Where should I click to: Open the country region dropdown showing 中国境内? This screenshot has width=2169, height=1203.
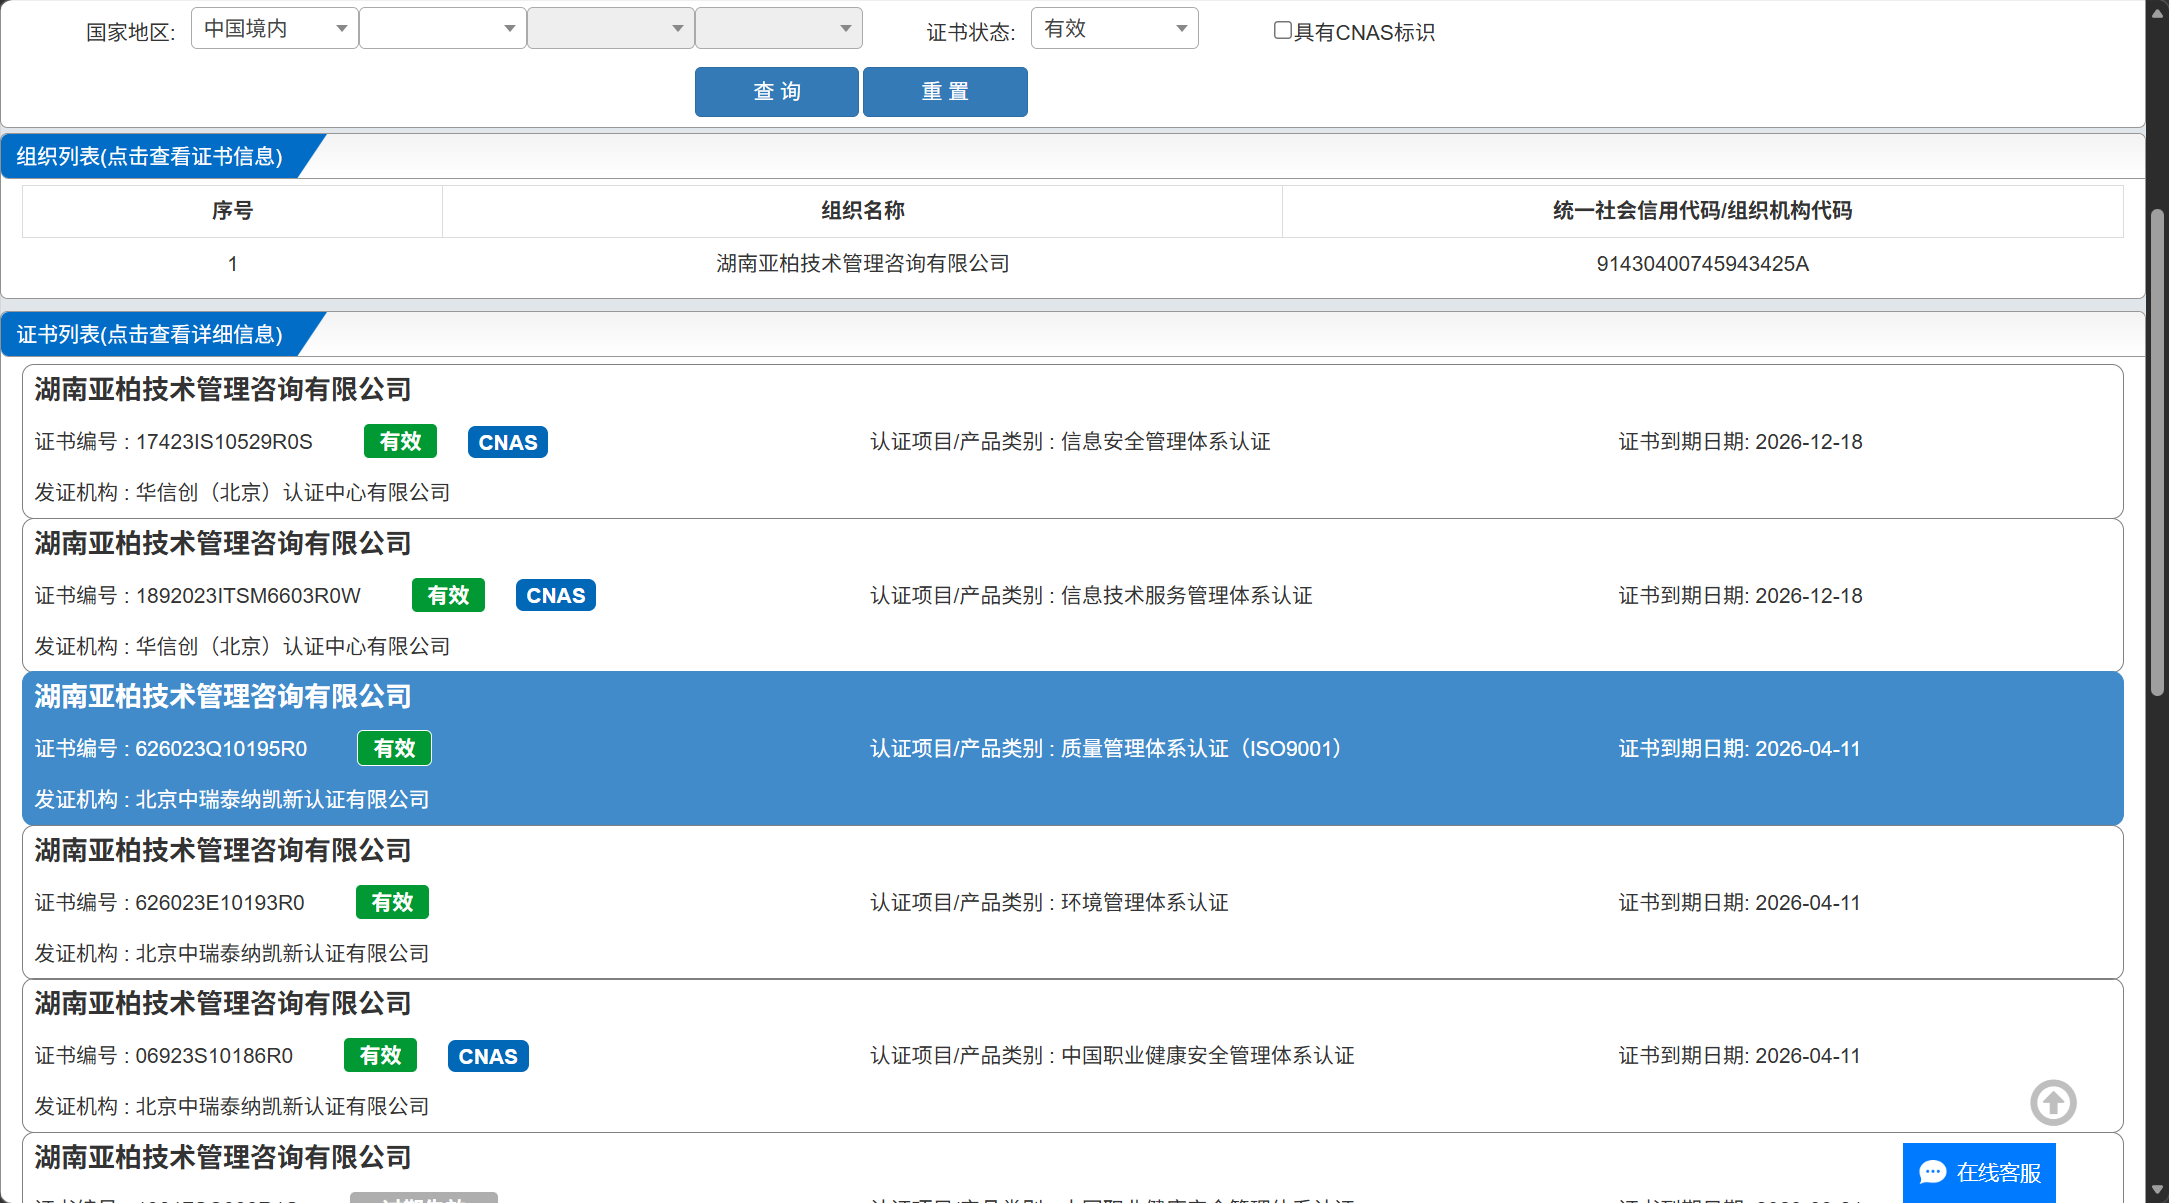274,29
